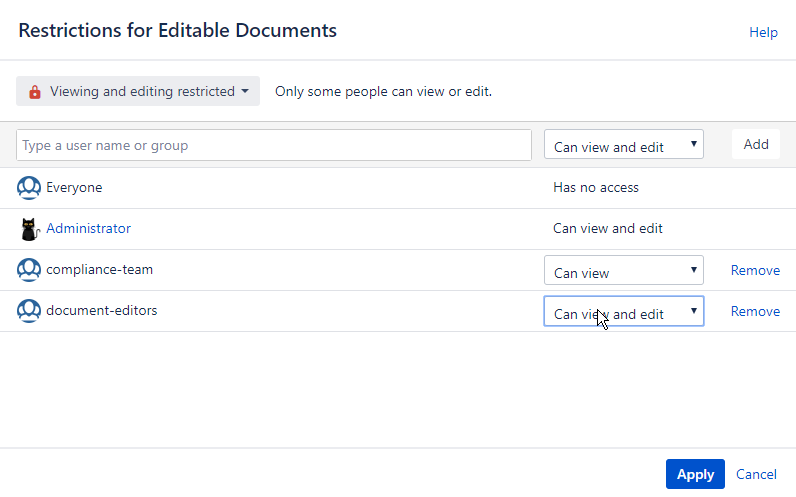Click the red padlock icon
This screenshot has height=497, width=796.
point(35,92)
